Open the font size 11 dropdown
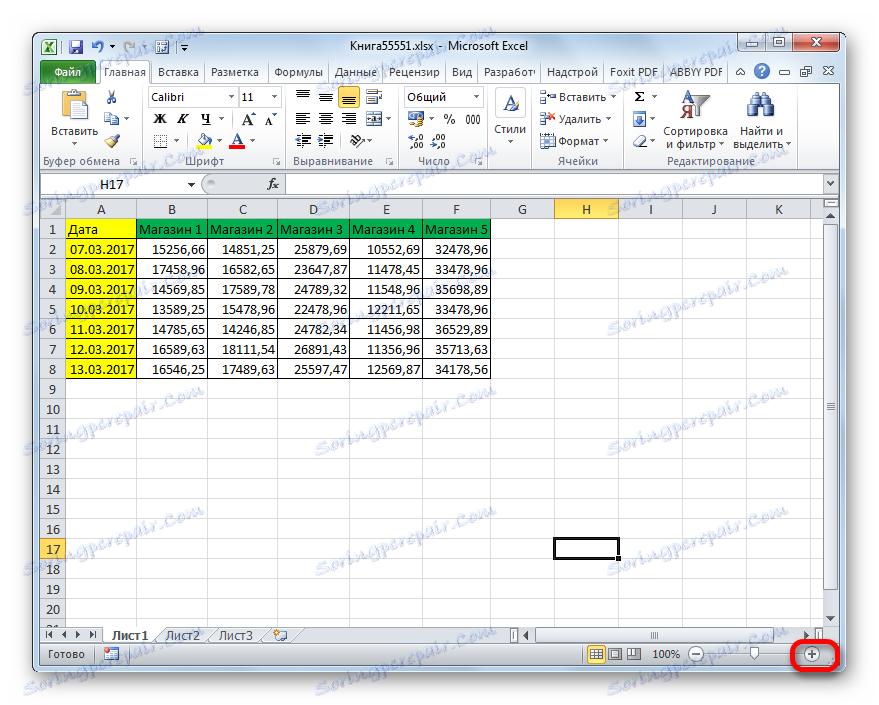Screen dimensions: 879x705 click(x=274, y=97)
